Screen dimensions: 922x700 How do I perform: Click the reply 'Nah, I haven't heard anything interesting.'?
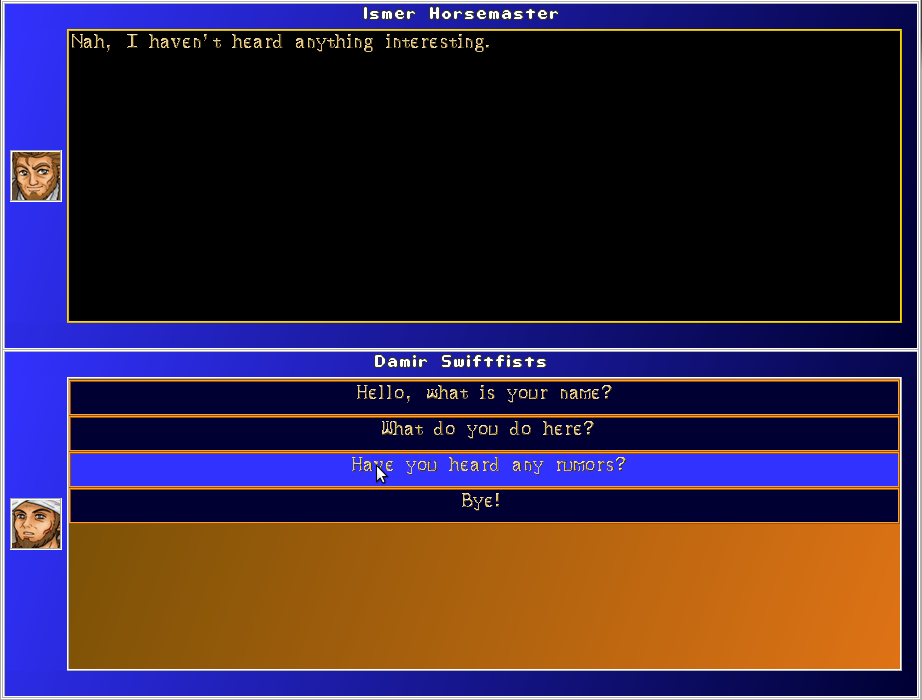pos(280,42)
